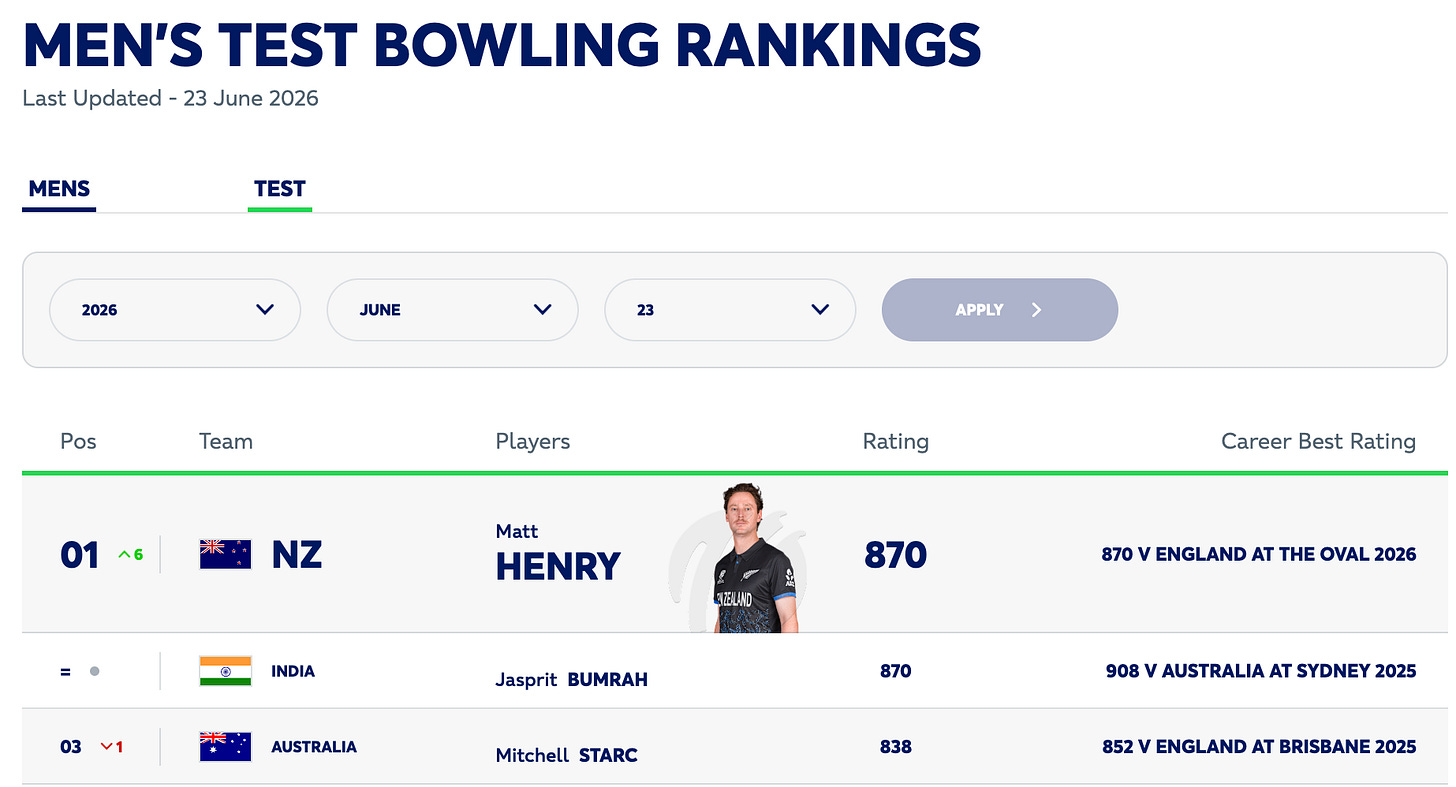
Task: Click the Players column header
Action: (533, 441)
